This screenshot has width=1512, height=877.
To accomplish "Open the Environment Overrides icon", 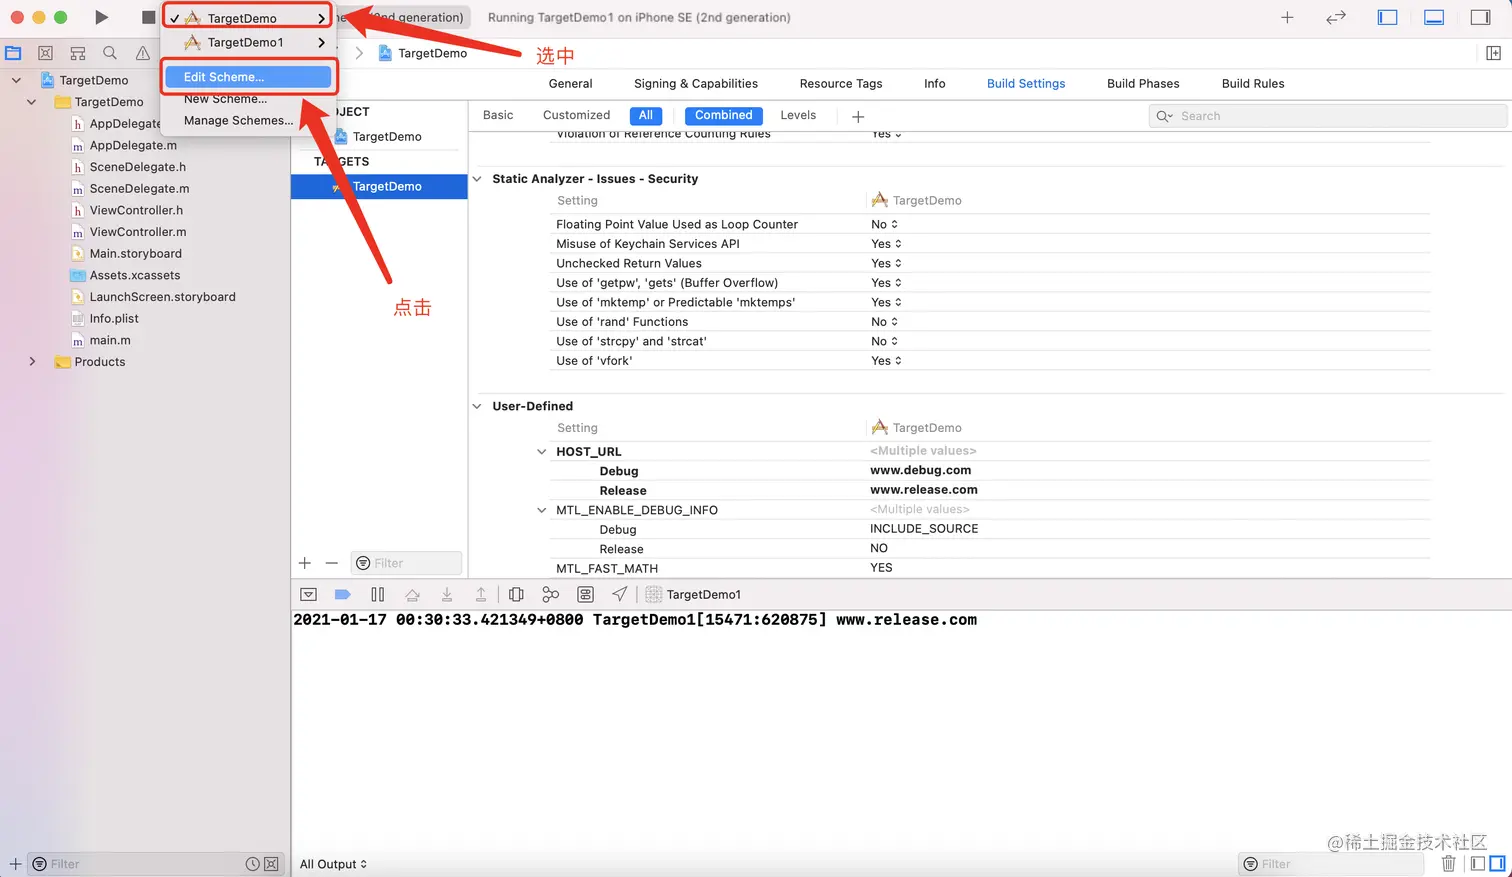I will [586, 594].
